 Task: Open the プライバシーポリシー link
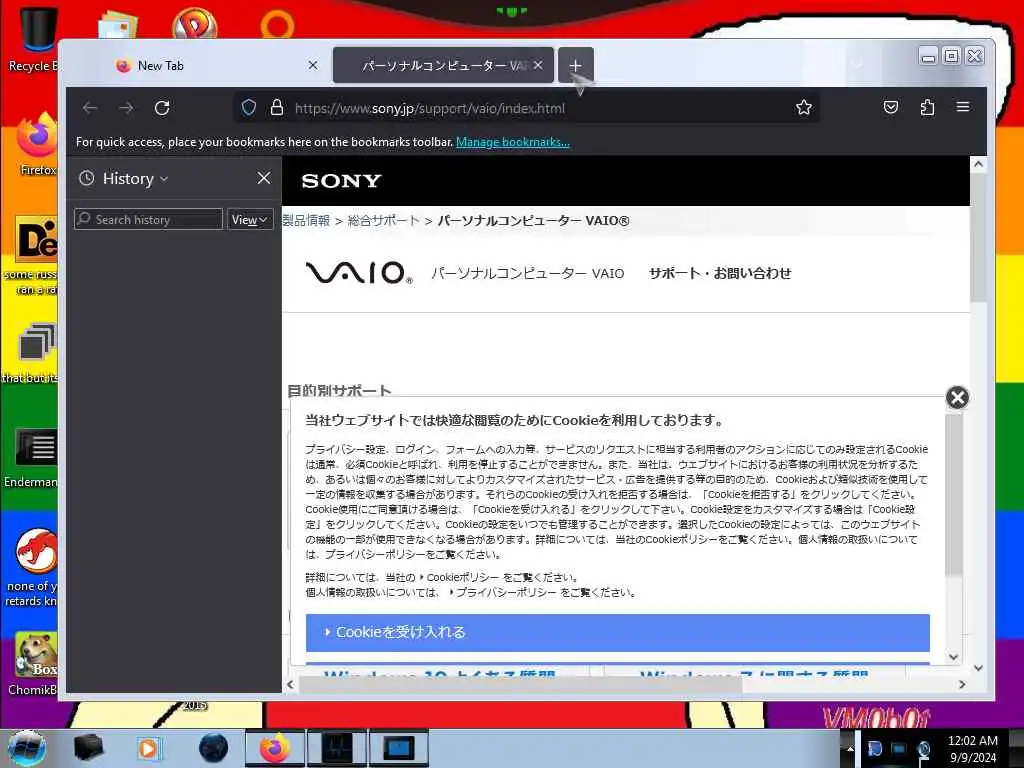coord(505,592)
